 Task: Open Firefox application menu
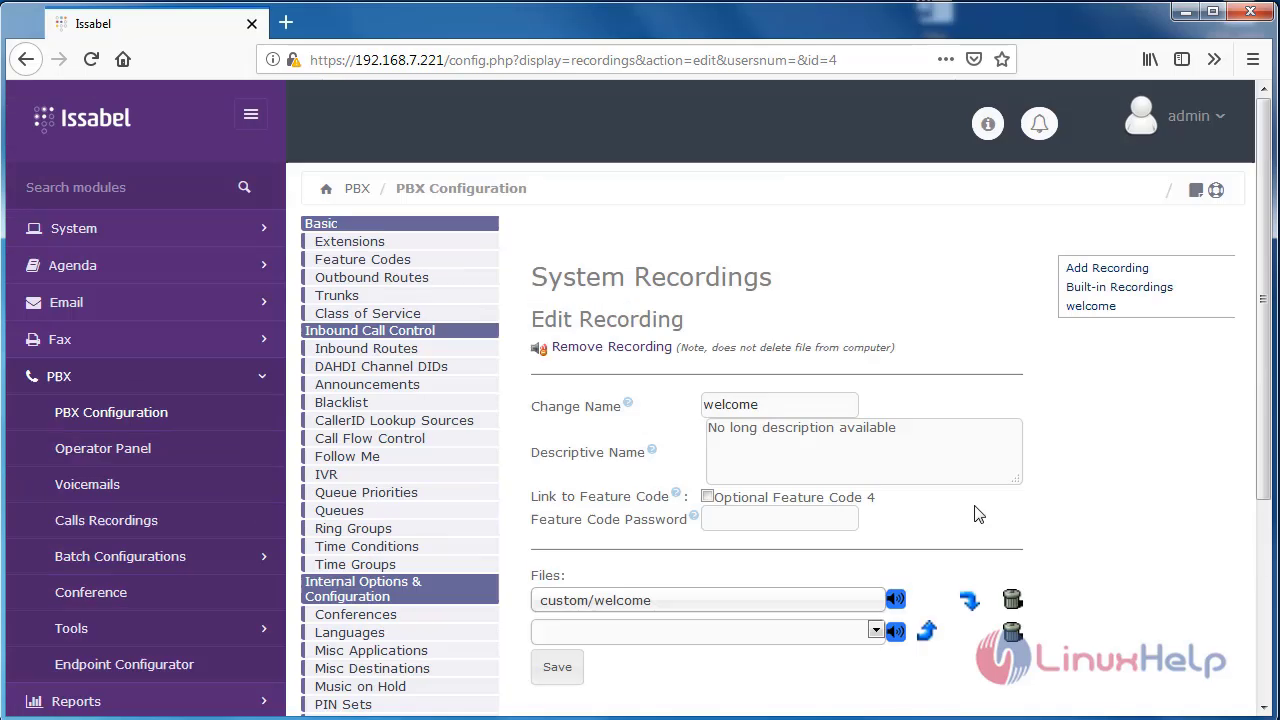point(1252,59)
